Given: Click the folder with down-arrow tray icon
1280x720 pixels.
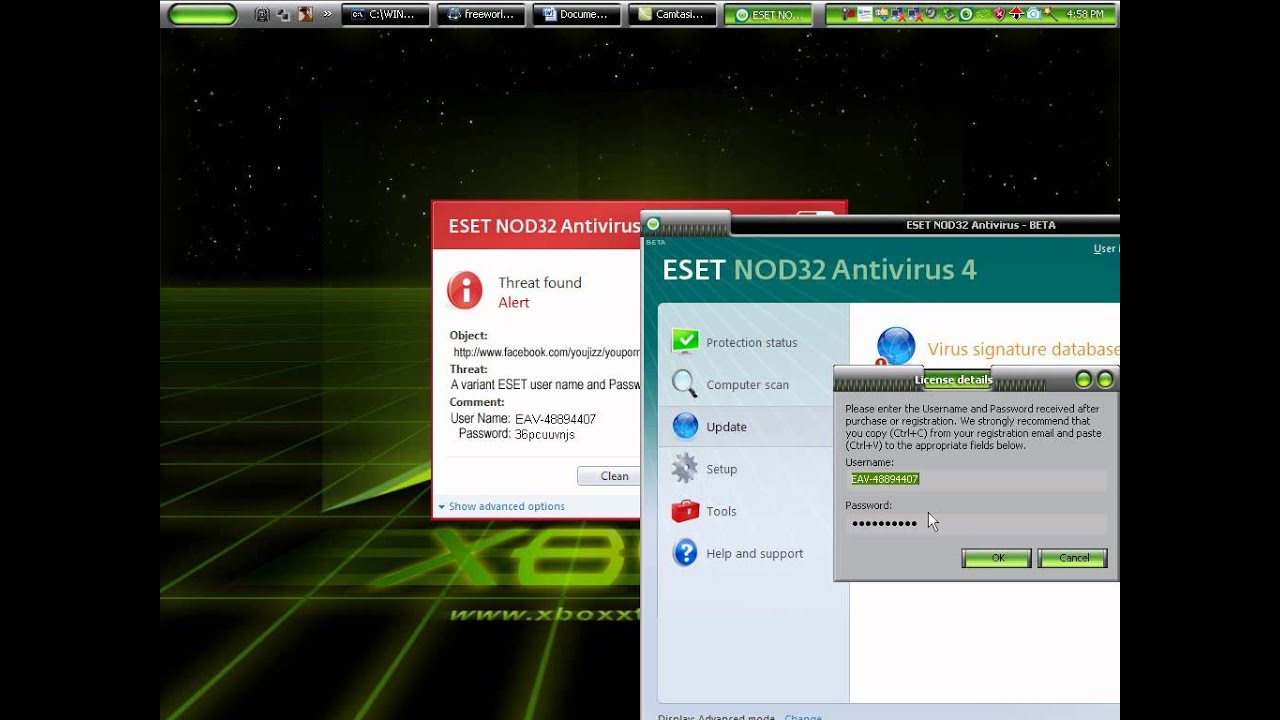Looking at the screenshot, I should pos(883,14).
